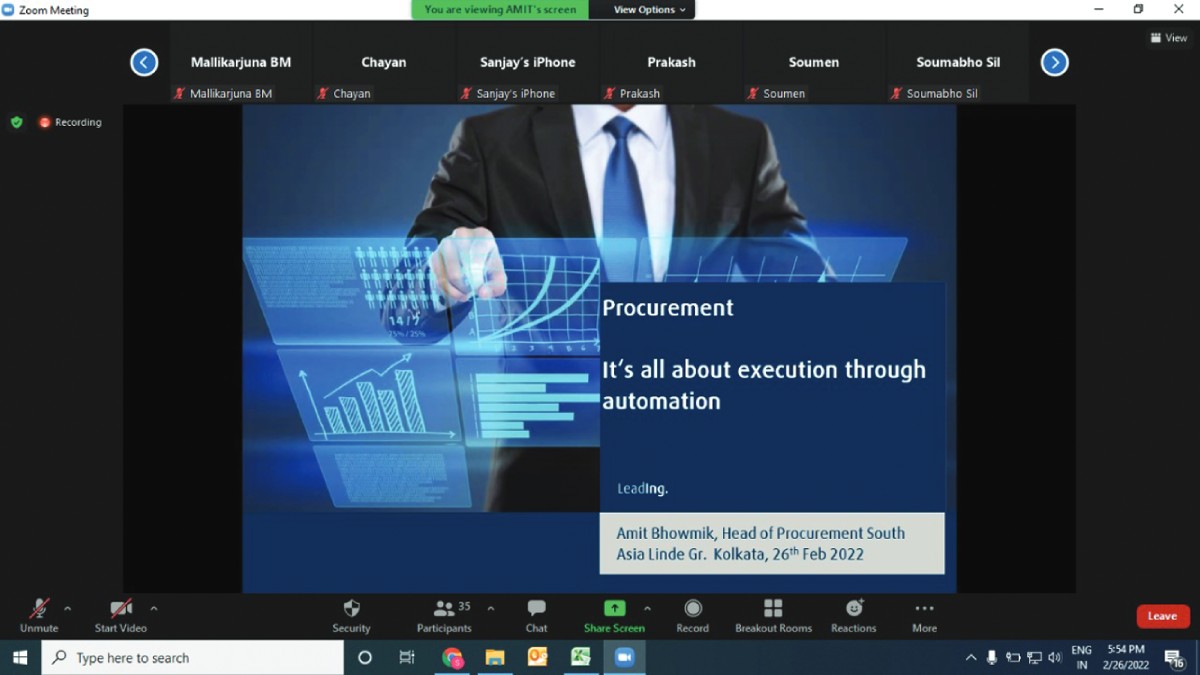Open Reactions menu
This screenshot has height=675, width=1200.
click(x=853, y=615)
